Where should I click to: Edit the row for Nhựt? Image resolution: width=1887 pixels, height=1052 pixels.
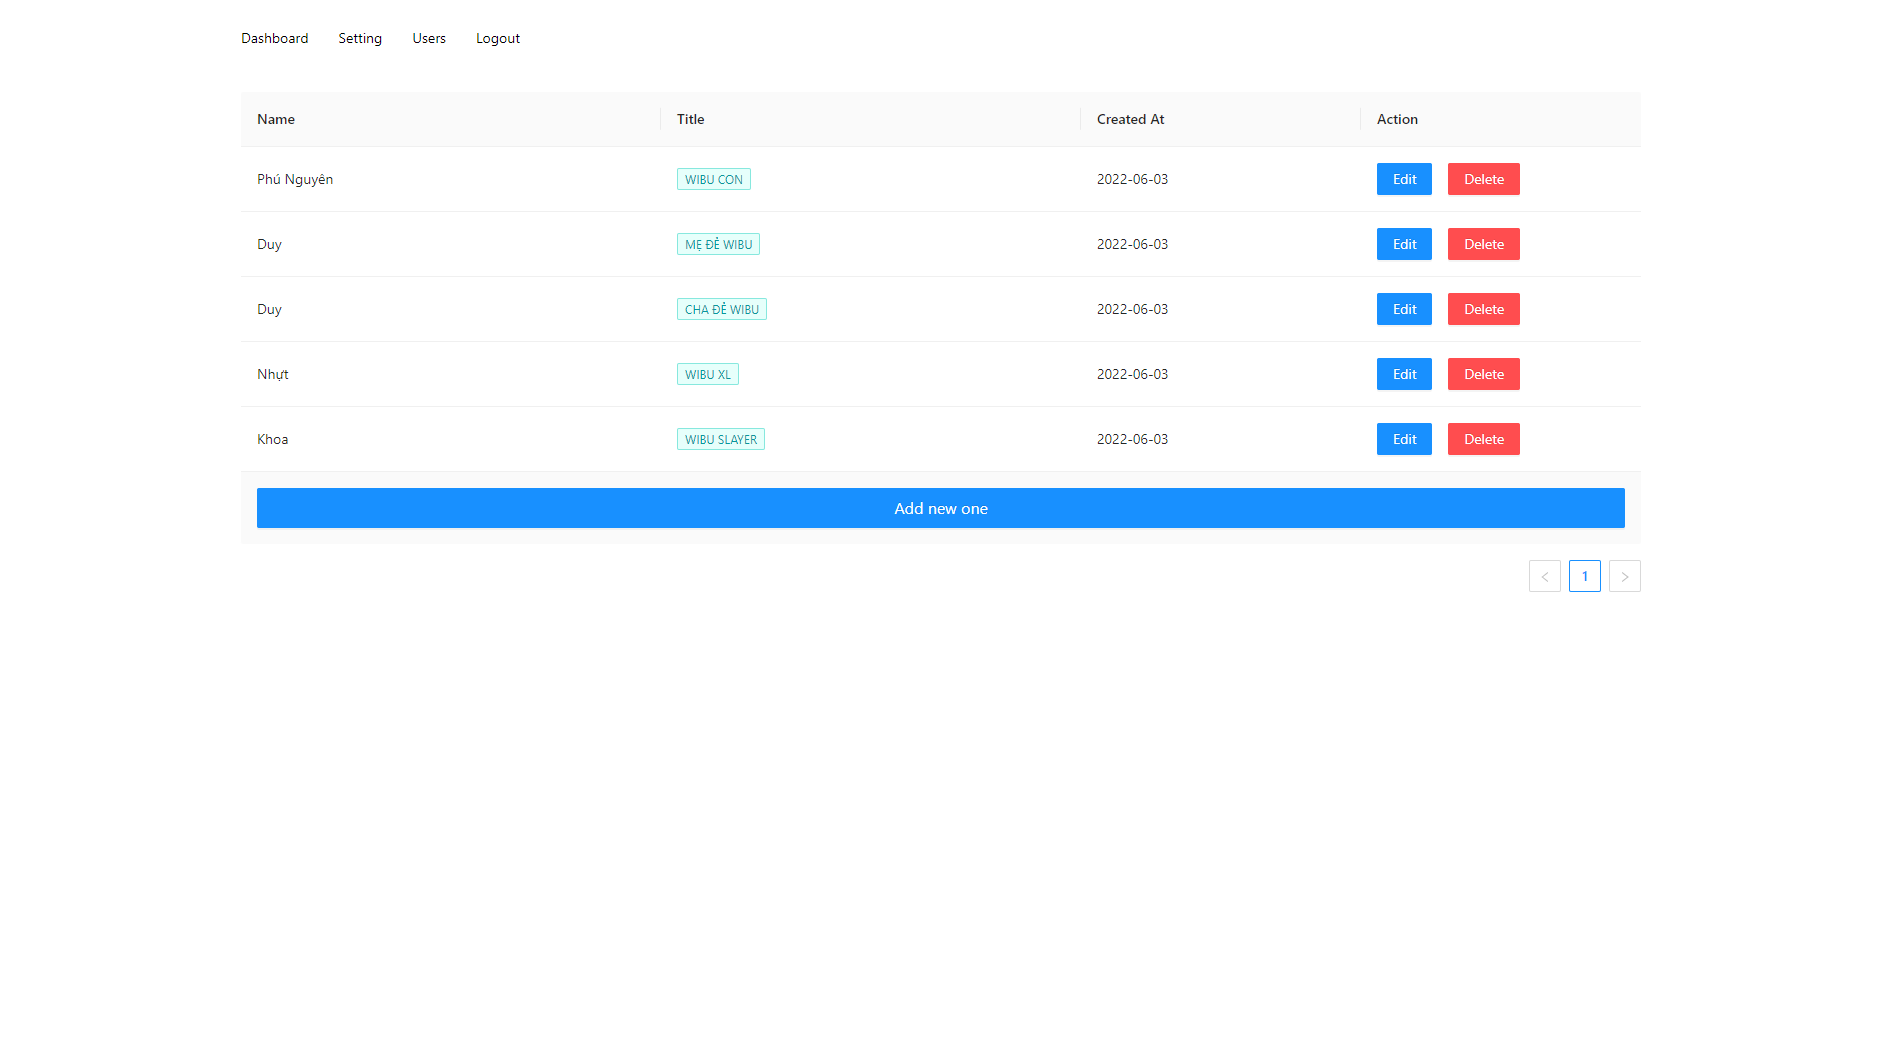click(1404, 374)
